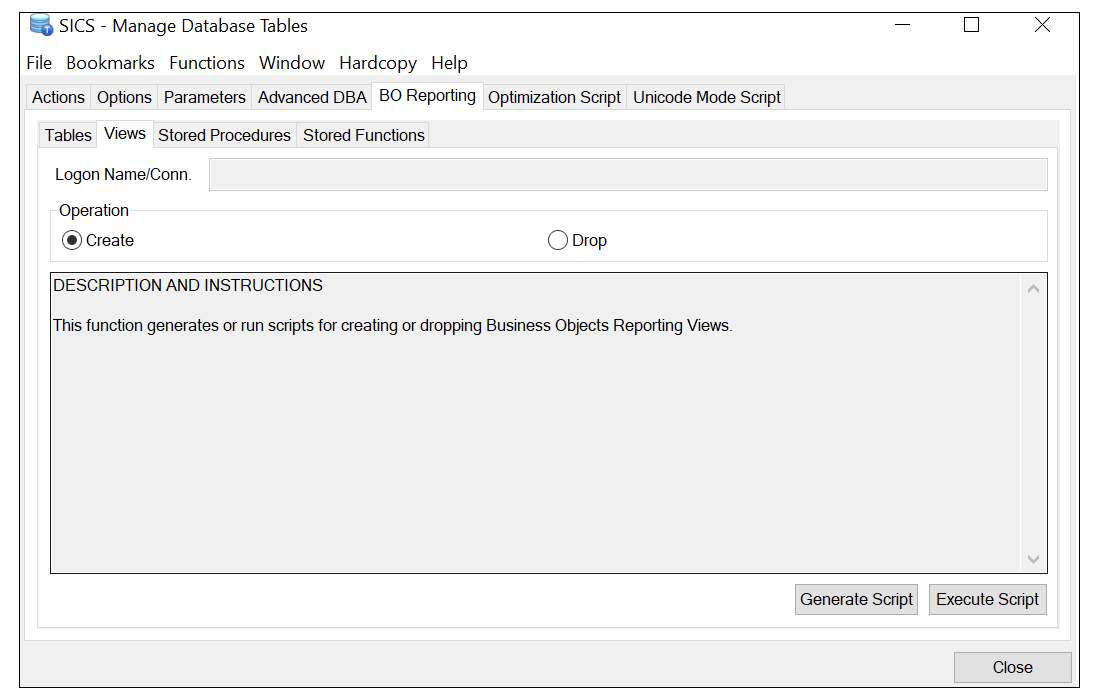Open the Bookmarks menu
The width and height of the screenshot is (1095, 699).
coord(110,63)
